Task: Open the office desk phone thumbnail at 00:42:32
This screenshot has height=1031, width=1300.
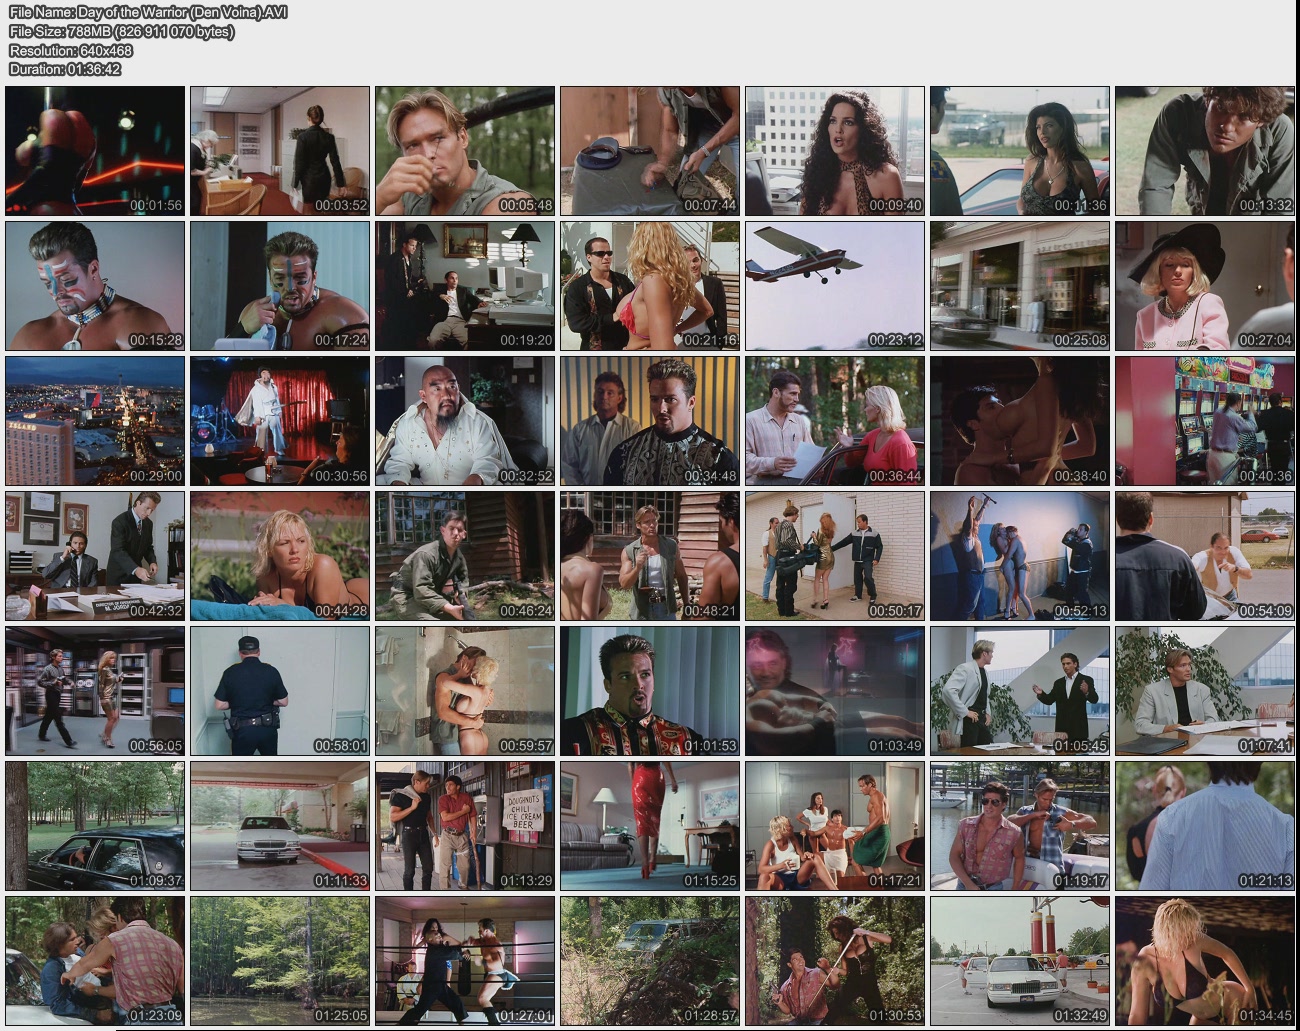Action: pos(95,556)
